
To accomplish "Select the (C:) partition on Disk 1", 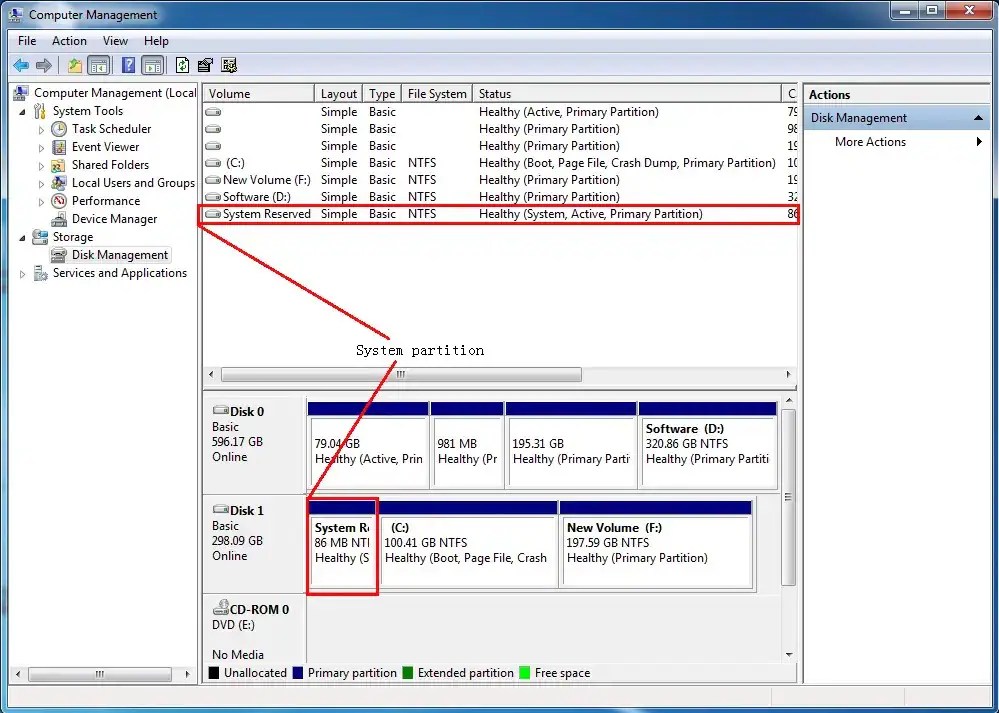I will click(x=468, y=545).
